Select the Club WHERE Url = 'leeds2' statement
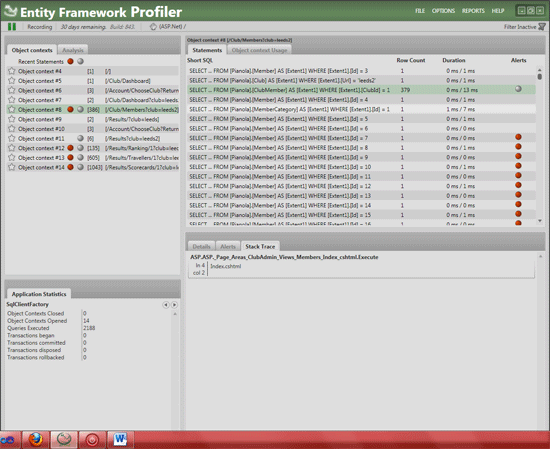The width and height of the screenshot is (550, 449). tap(361, 80)
